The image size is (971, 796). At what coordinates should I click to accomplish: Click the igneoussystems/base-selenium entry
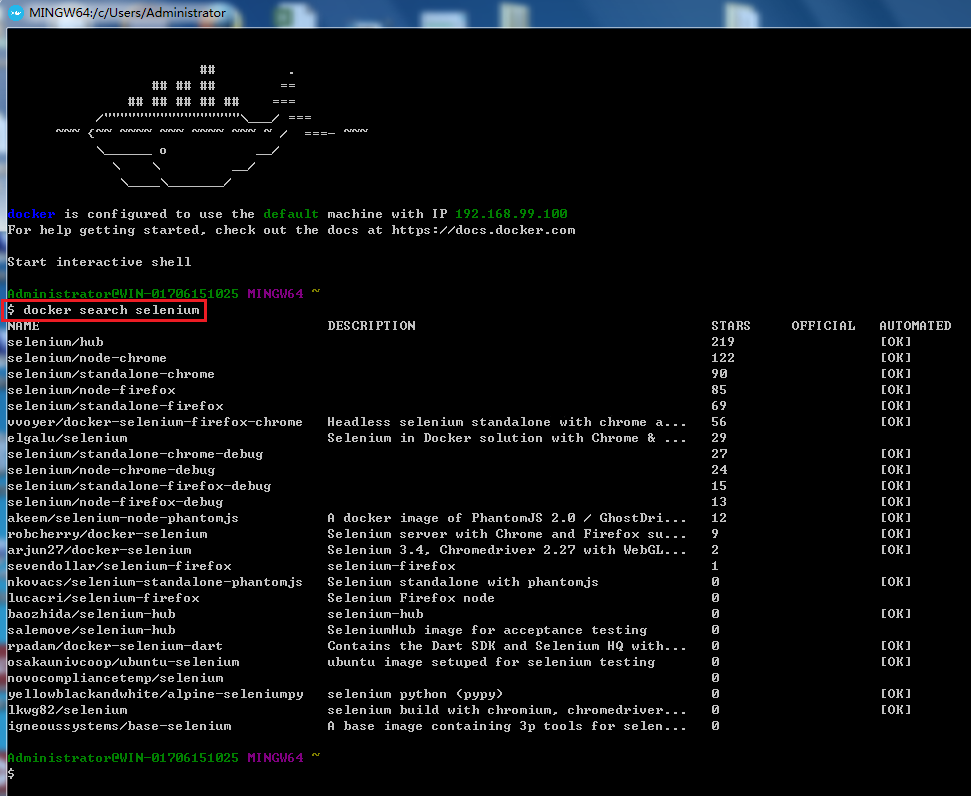click(x=119, y=726)
